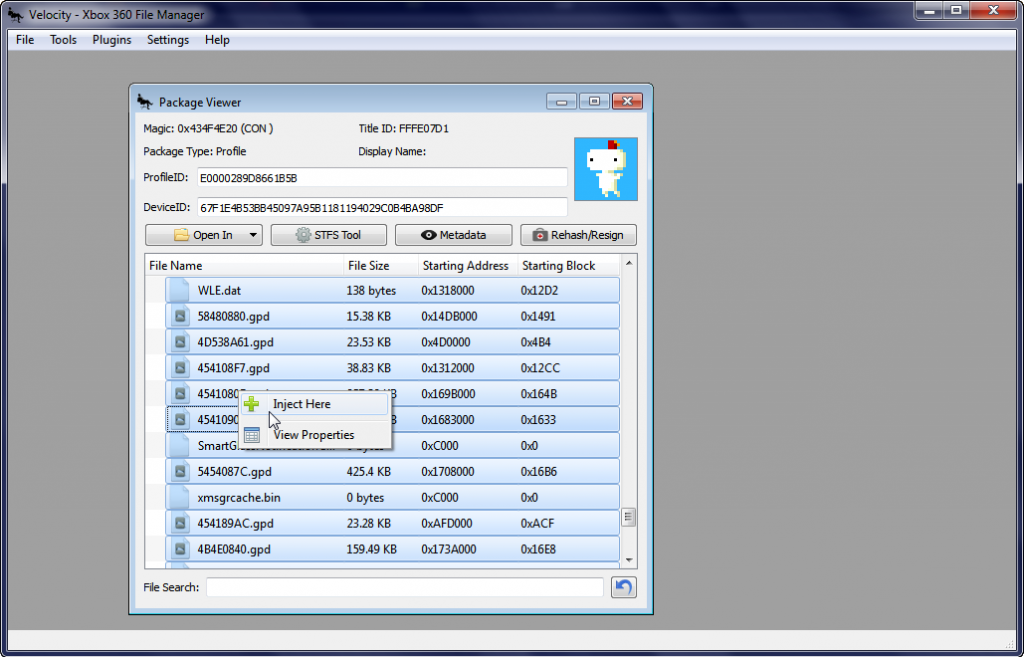Viewport: 1024px width, 657px height.
Task: Click inside the File Search field
Action: [x=400, y=587]
